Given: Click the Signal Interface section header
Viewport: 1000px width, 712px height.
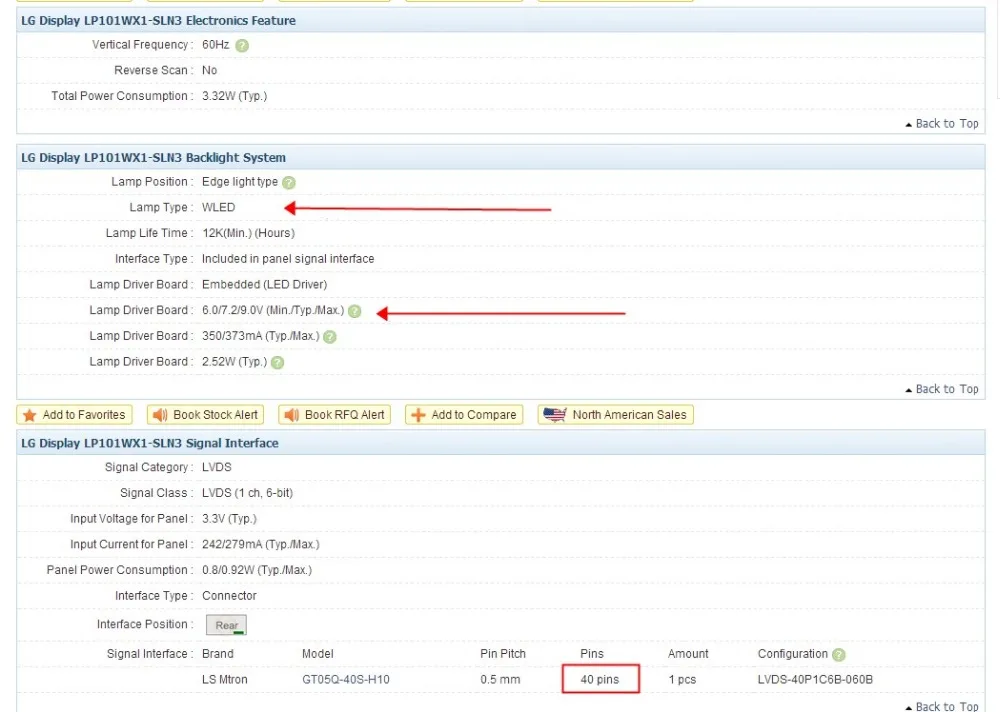Looking at the screenshot, I should click(501, 443).
